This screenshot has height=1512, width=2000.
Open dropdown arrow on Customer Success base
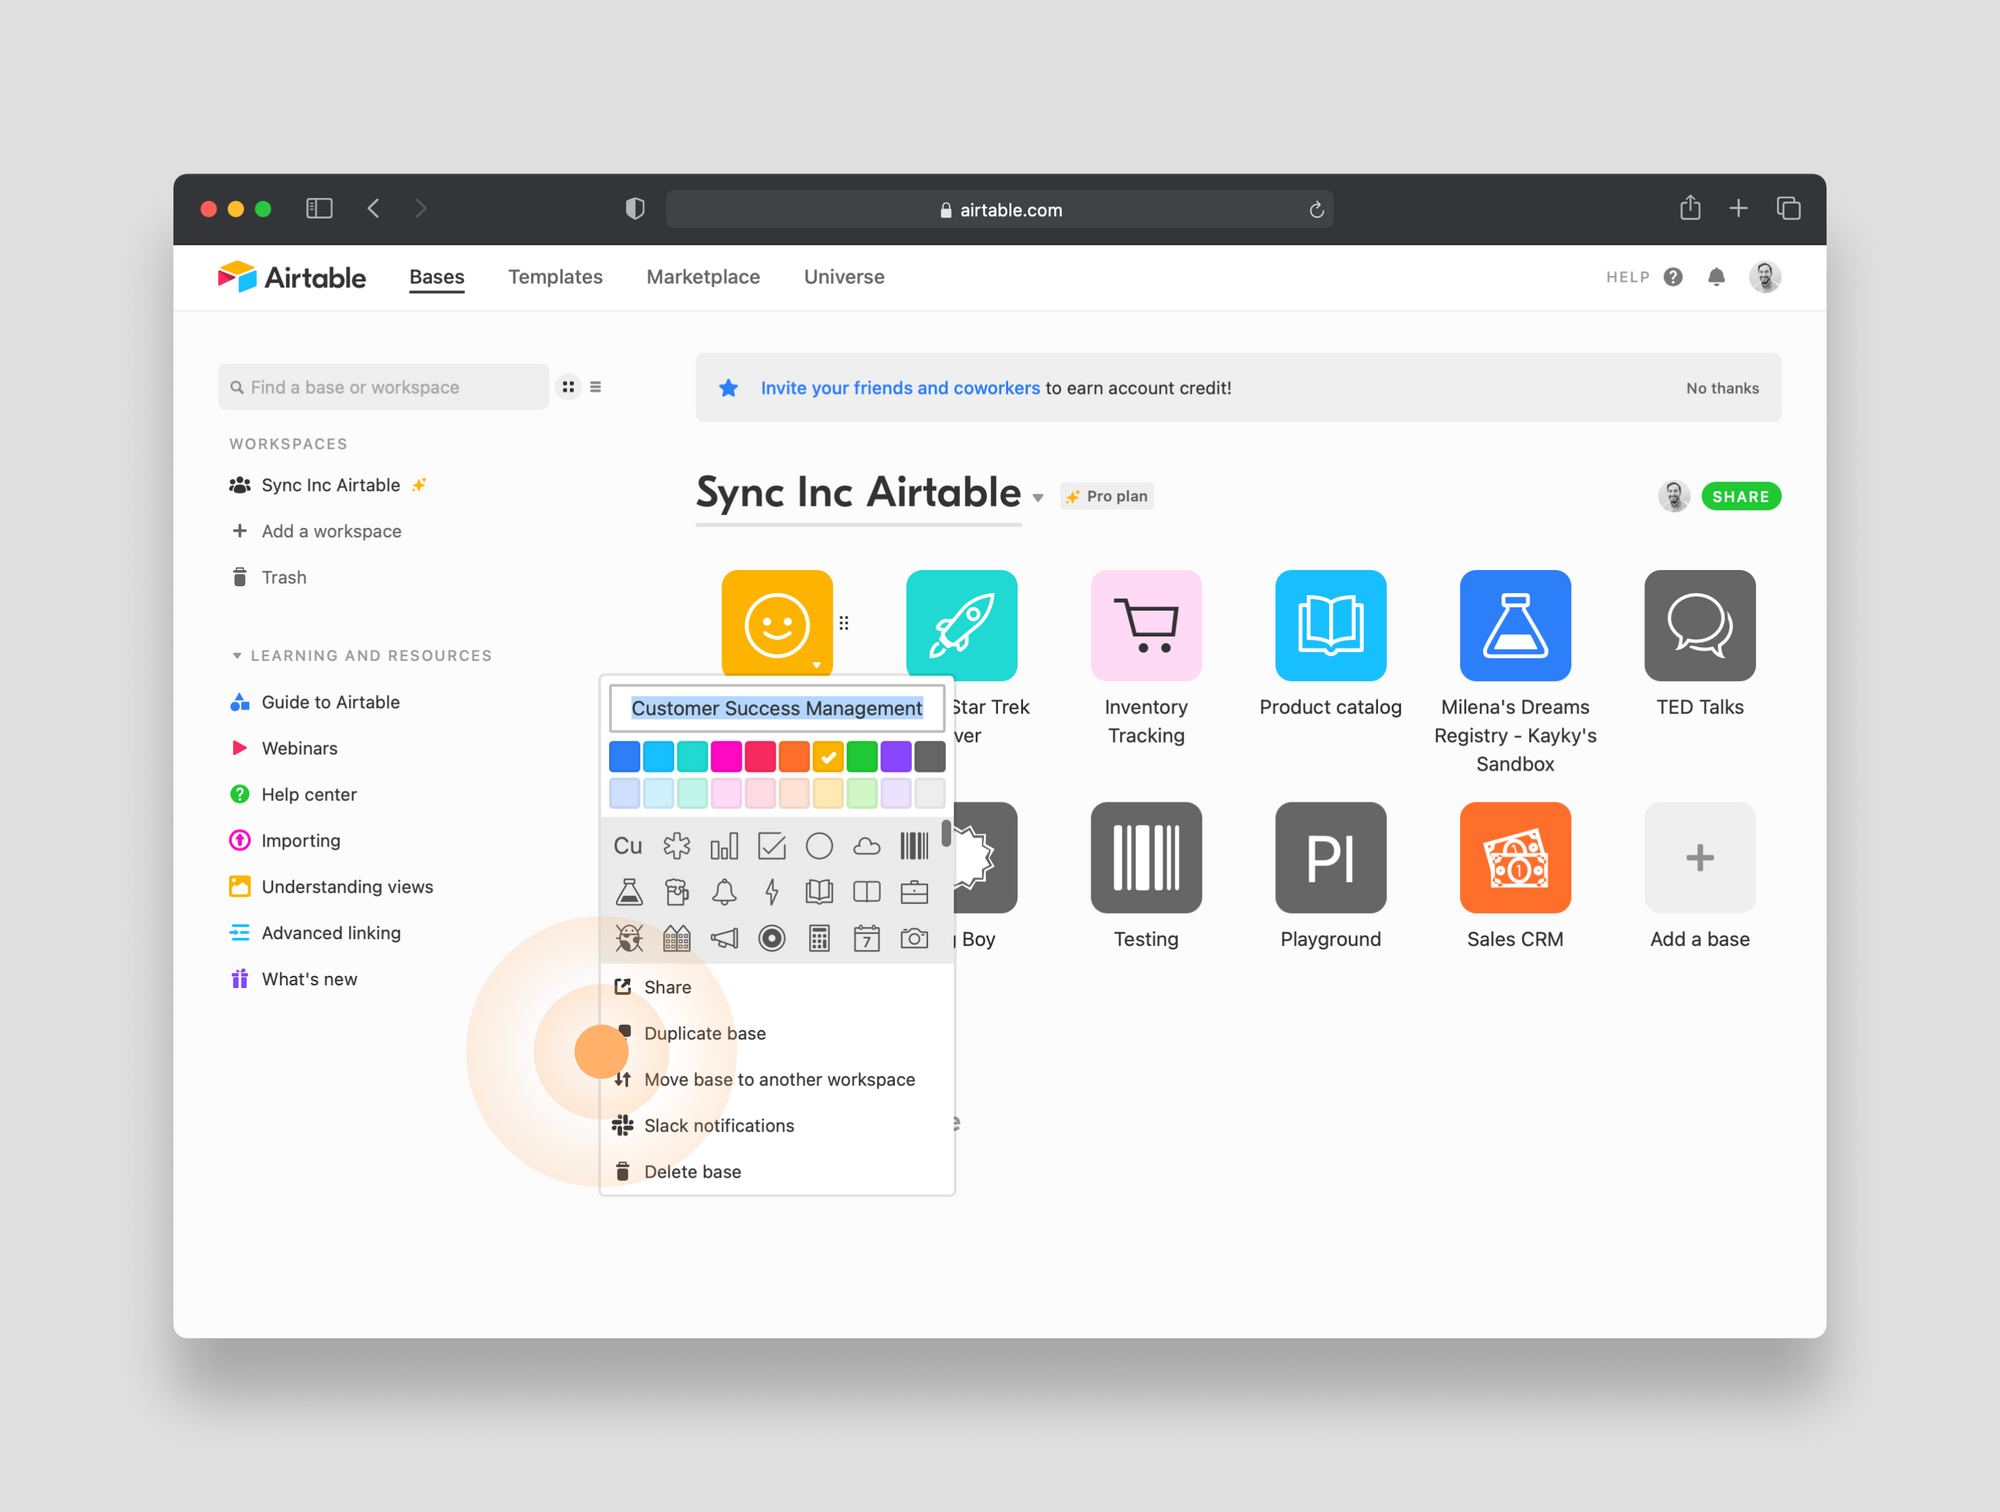pyautogui.click(x=817, y=665)
